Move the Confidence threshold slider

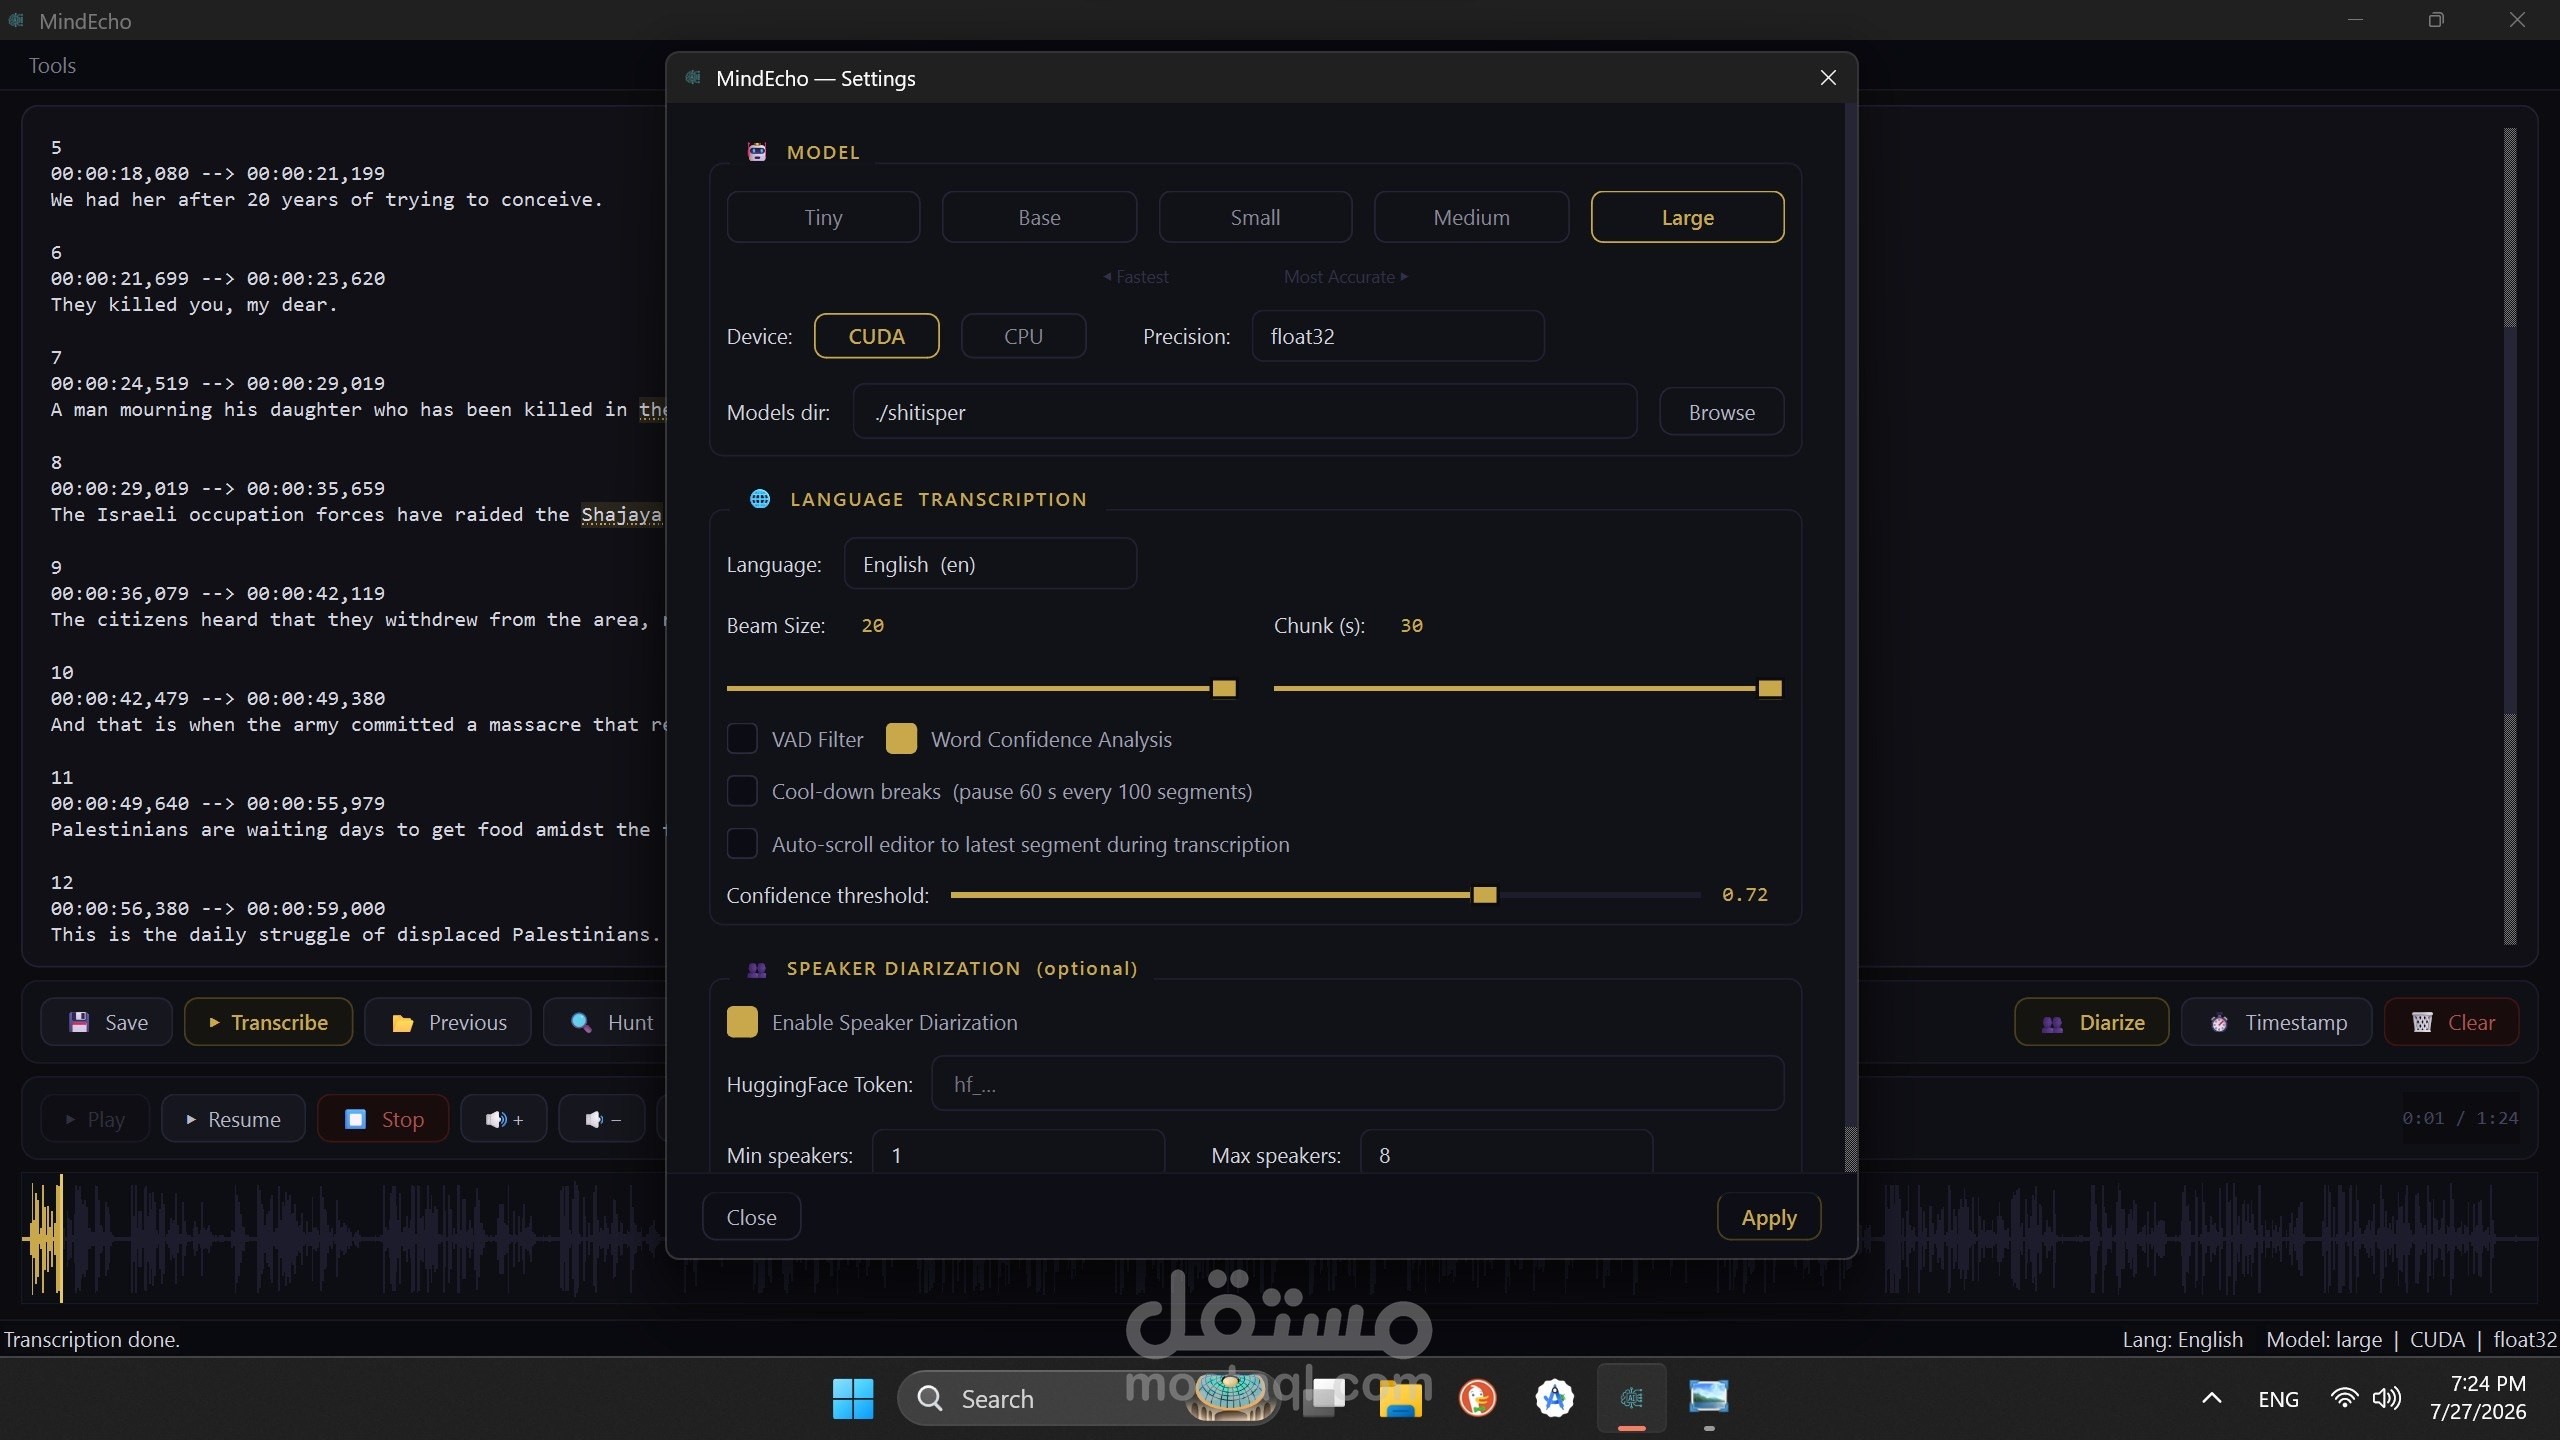1485,895
